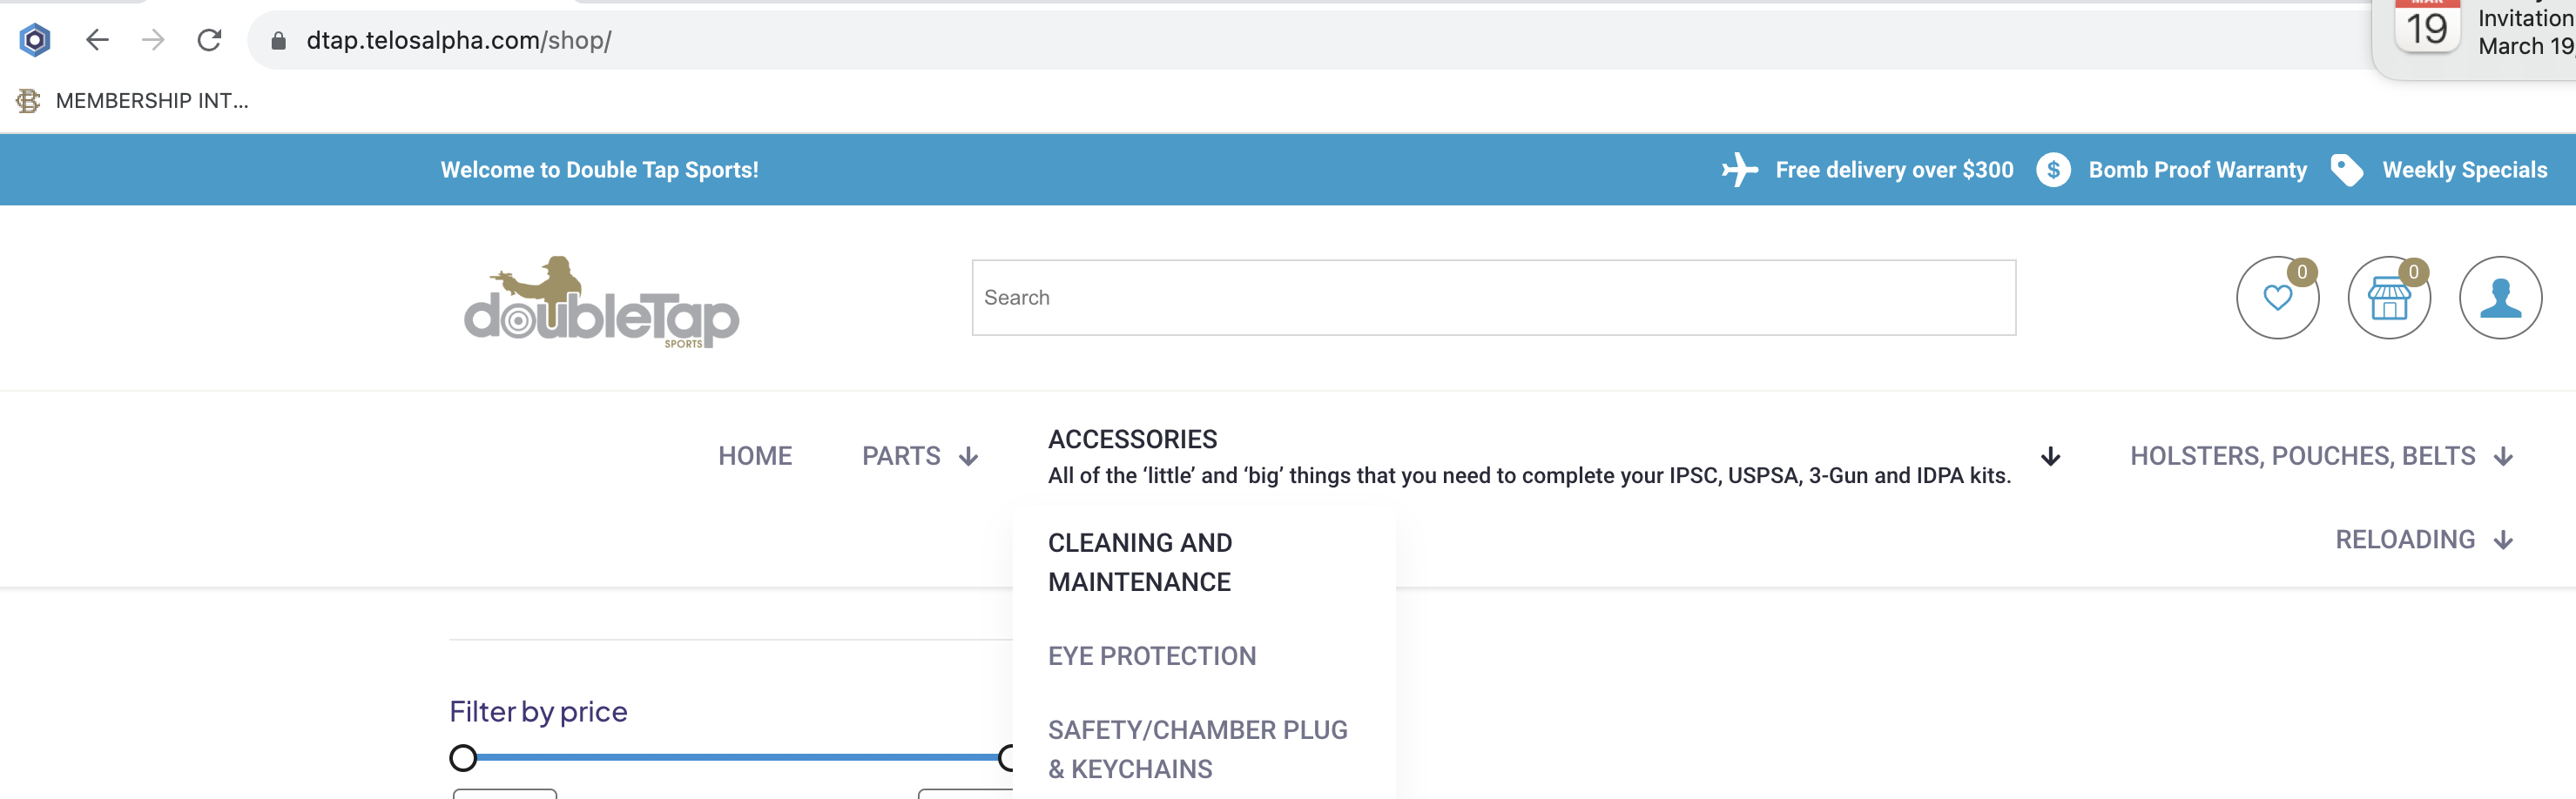Expand the ACCESSORIES menu arrow
The image size is (2576, 799).
(x=2050, y=457)
